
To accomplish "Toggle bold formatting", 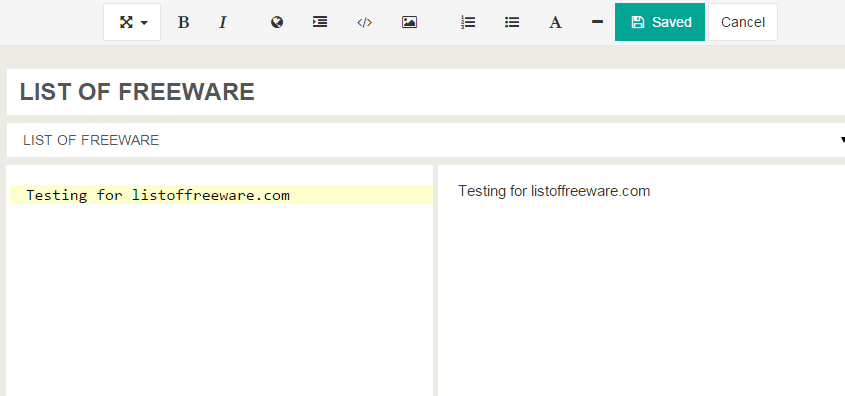I will tap(183, 22).
